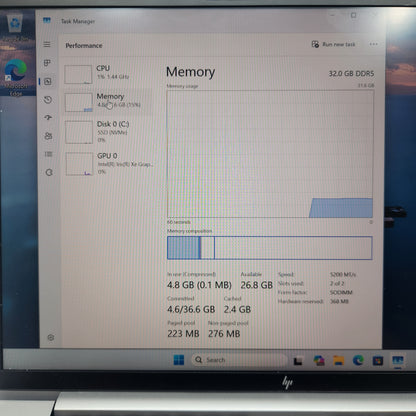Open File Explorer from the taskbar
The height and width of the screenshot is (416, 416).
point(339,360)
